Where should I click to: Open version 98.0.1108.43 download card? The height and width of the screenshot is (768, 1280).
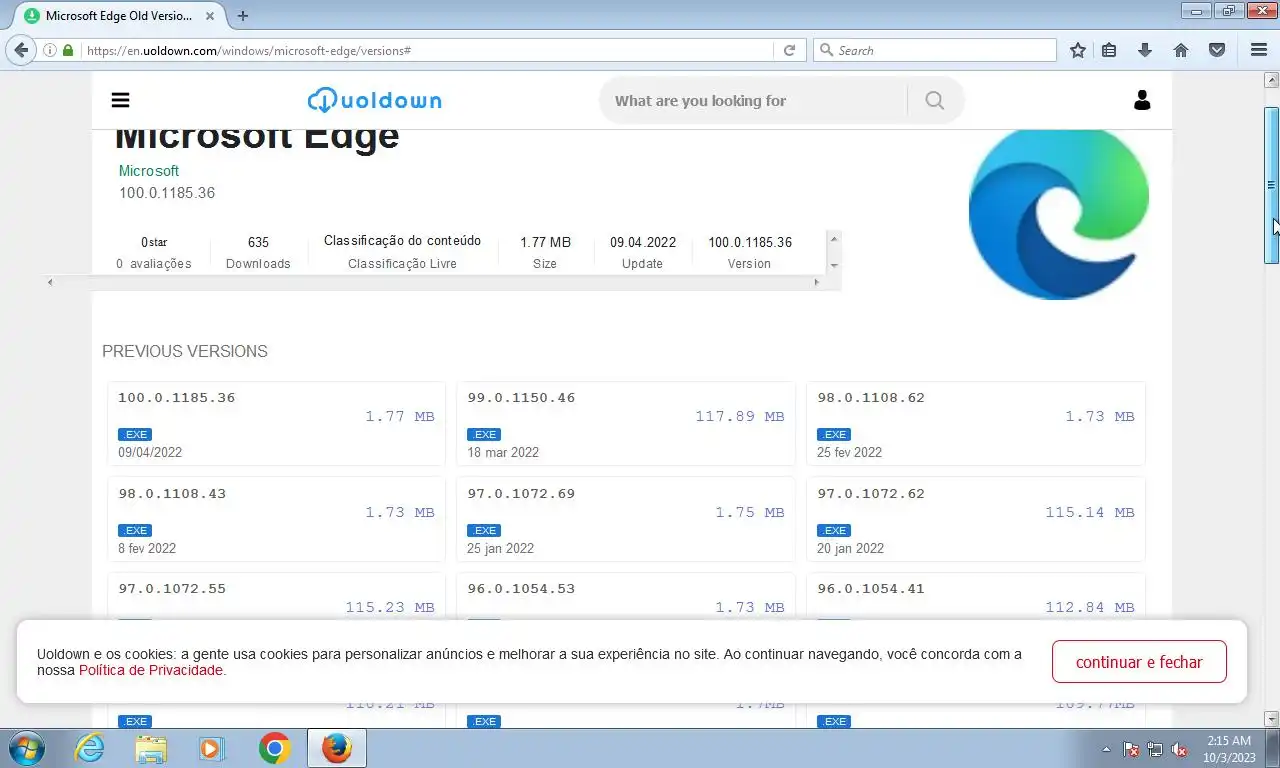(276, 519)
